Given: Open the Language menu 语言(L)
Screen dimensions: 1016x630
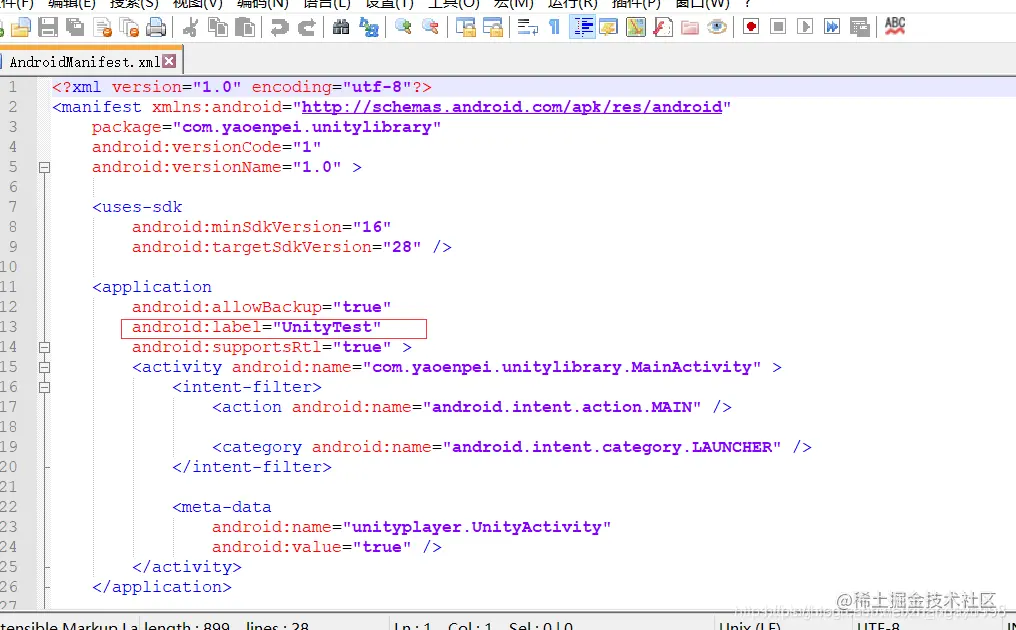Looking at the screenshot, I should coord(327,4).
